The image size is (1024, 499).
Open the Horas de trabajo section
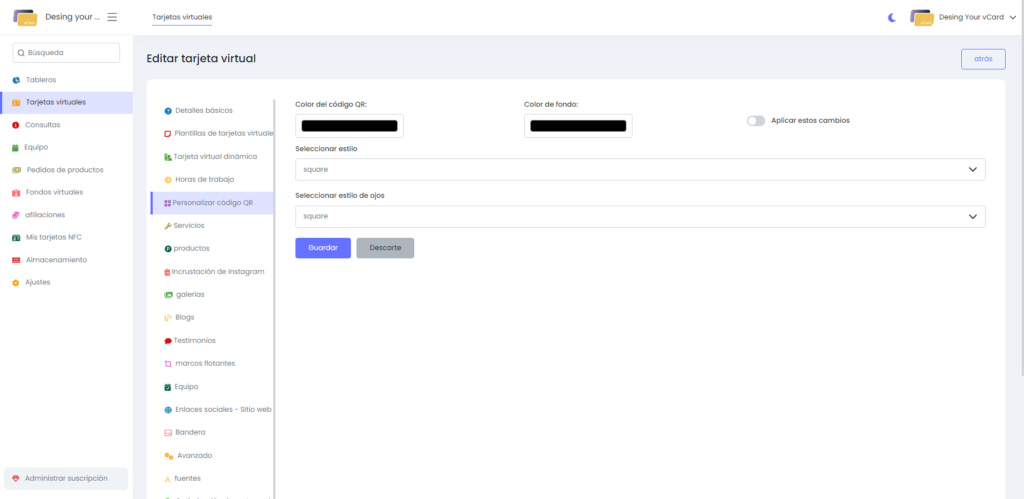203,179
